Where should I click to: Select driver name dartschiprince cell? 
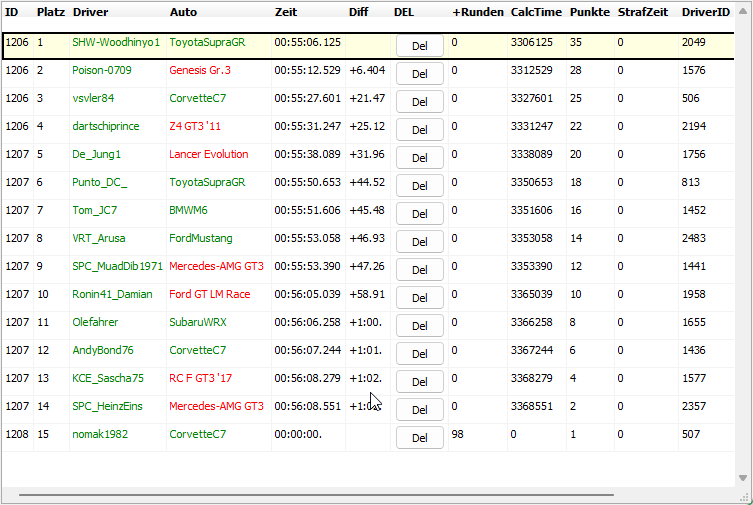(x=106, y=127)
